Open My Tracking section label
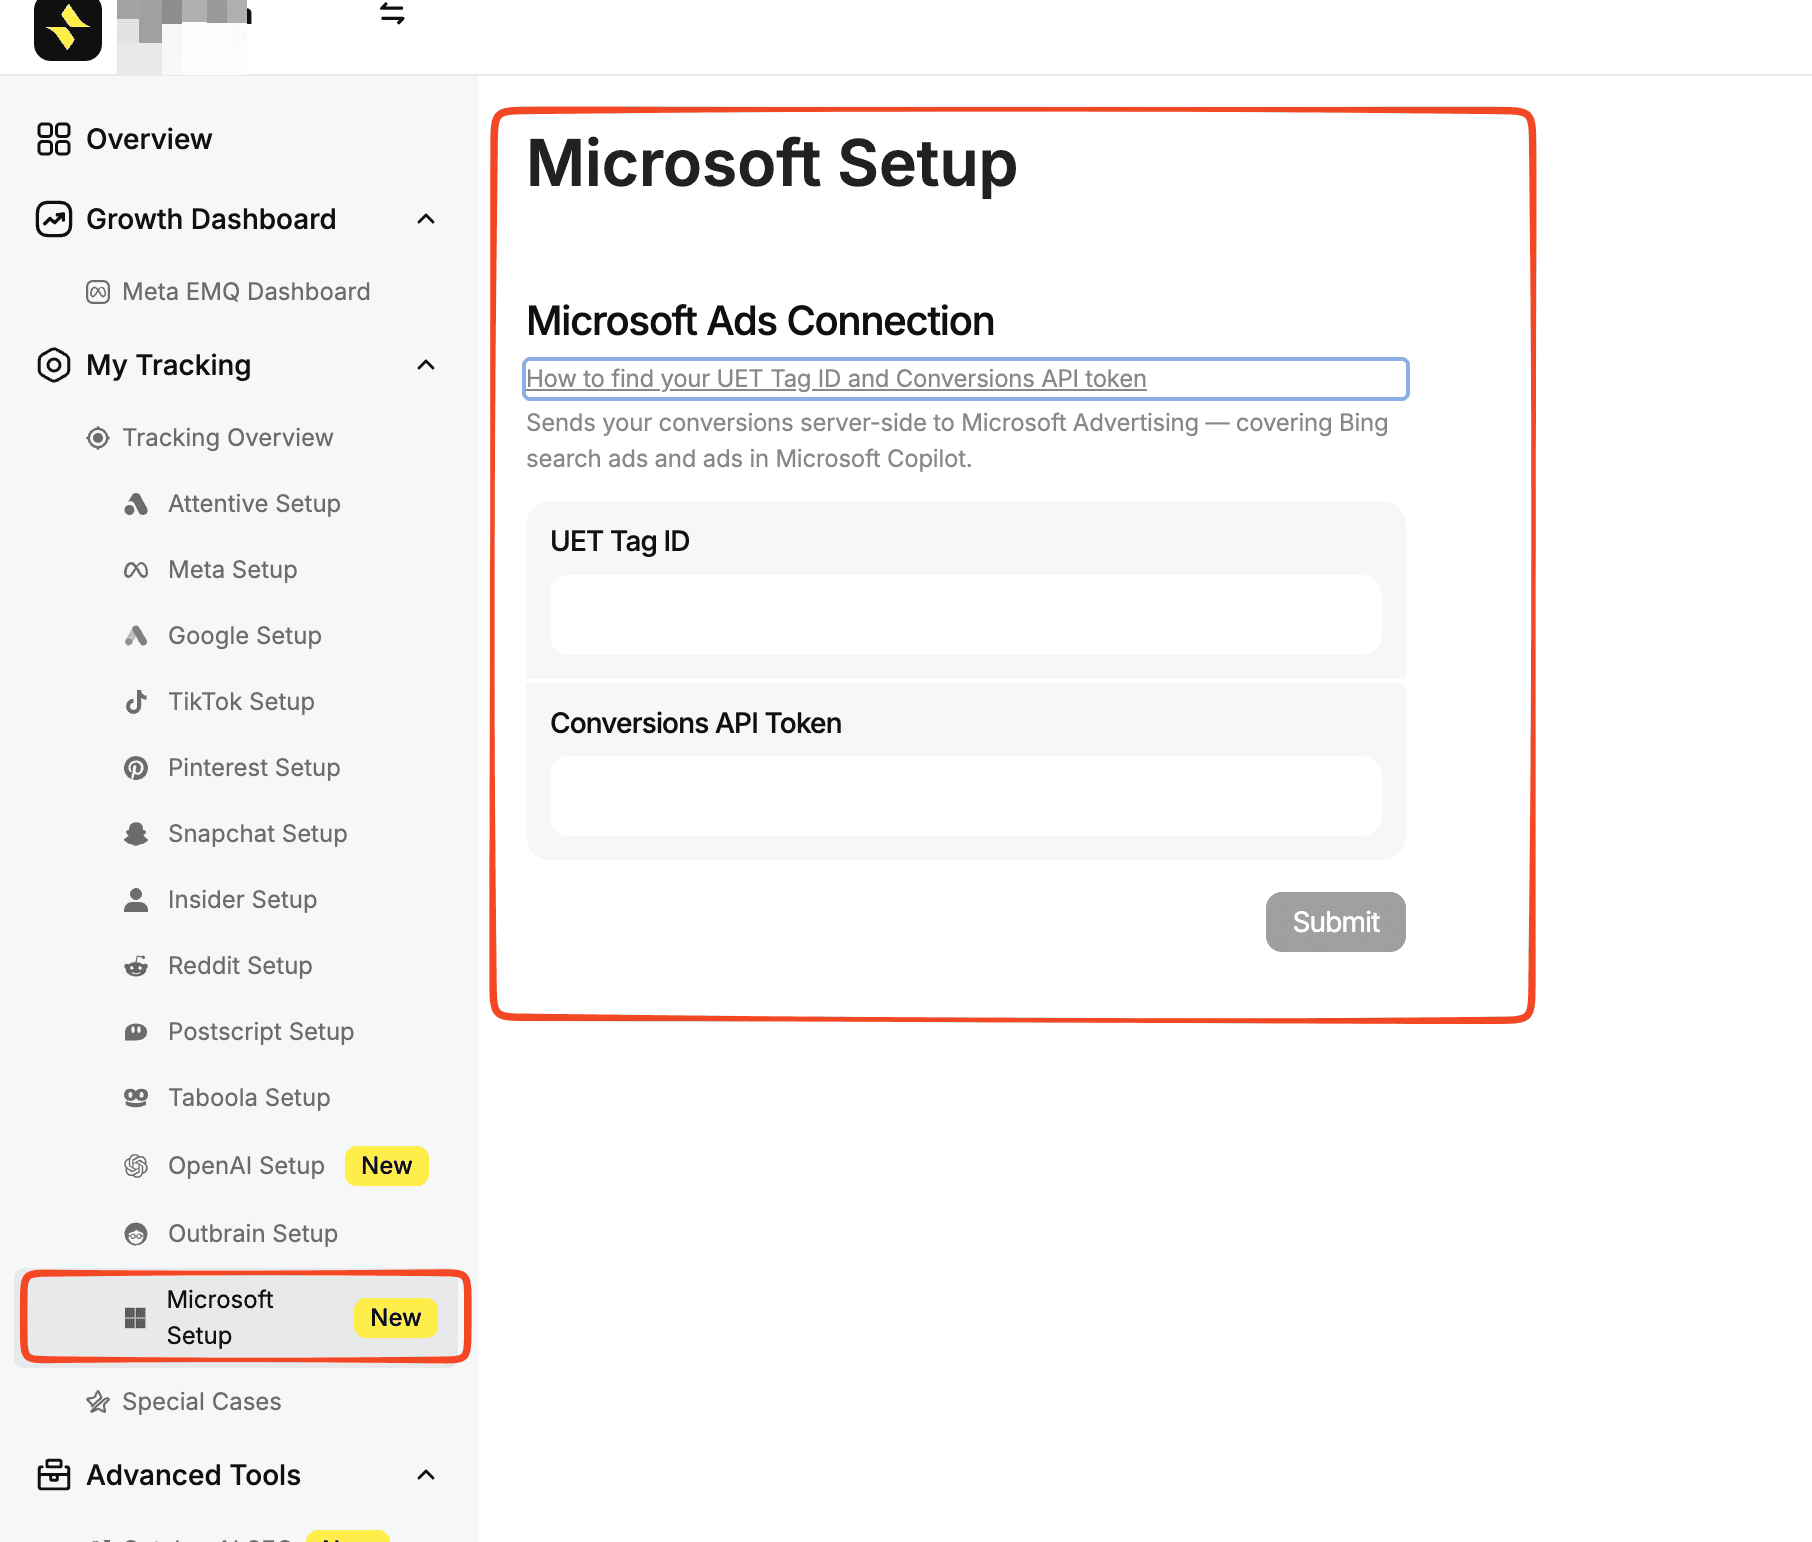 [169, 365]
